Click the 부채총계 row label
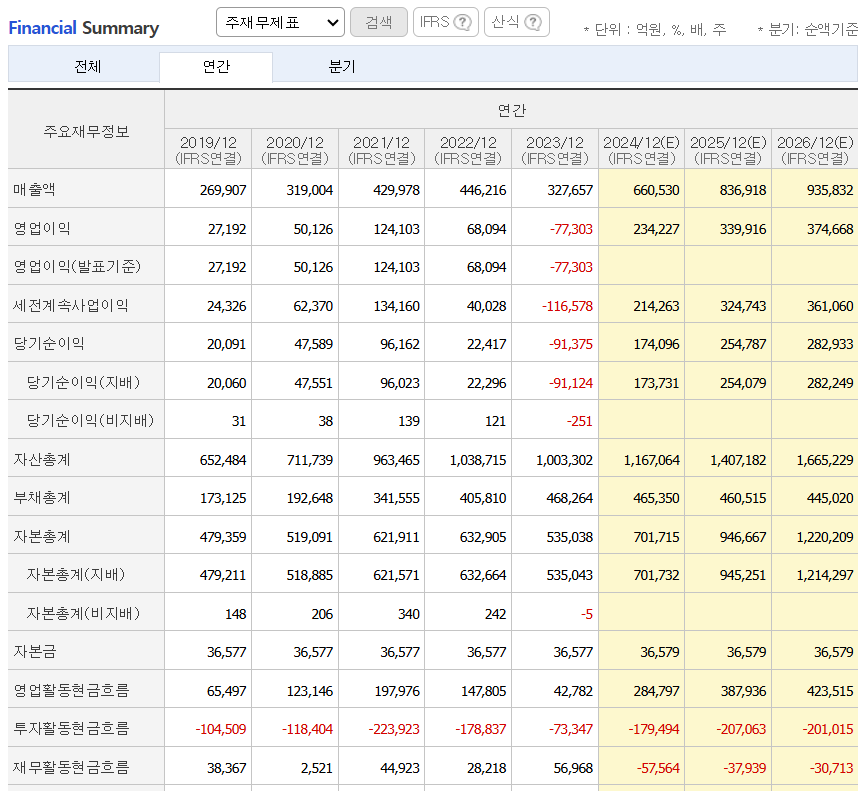The height and width of the screenshot is (791, 866). pyautogui.click(x=42, y=498)
